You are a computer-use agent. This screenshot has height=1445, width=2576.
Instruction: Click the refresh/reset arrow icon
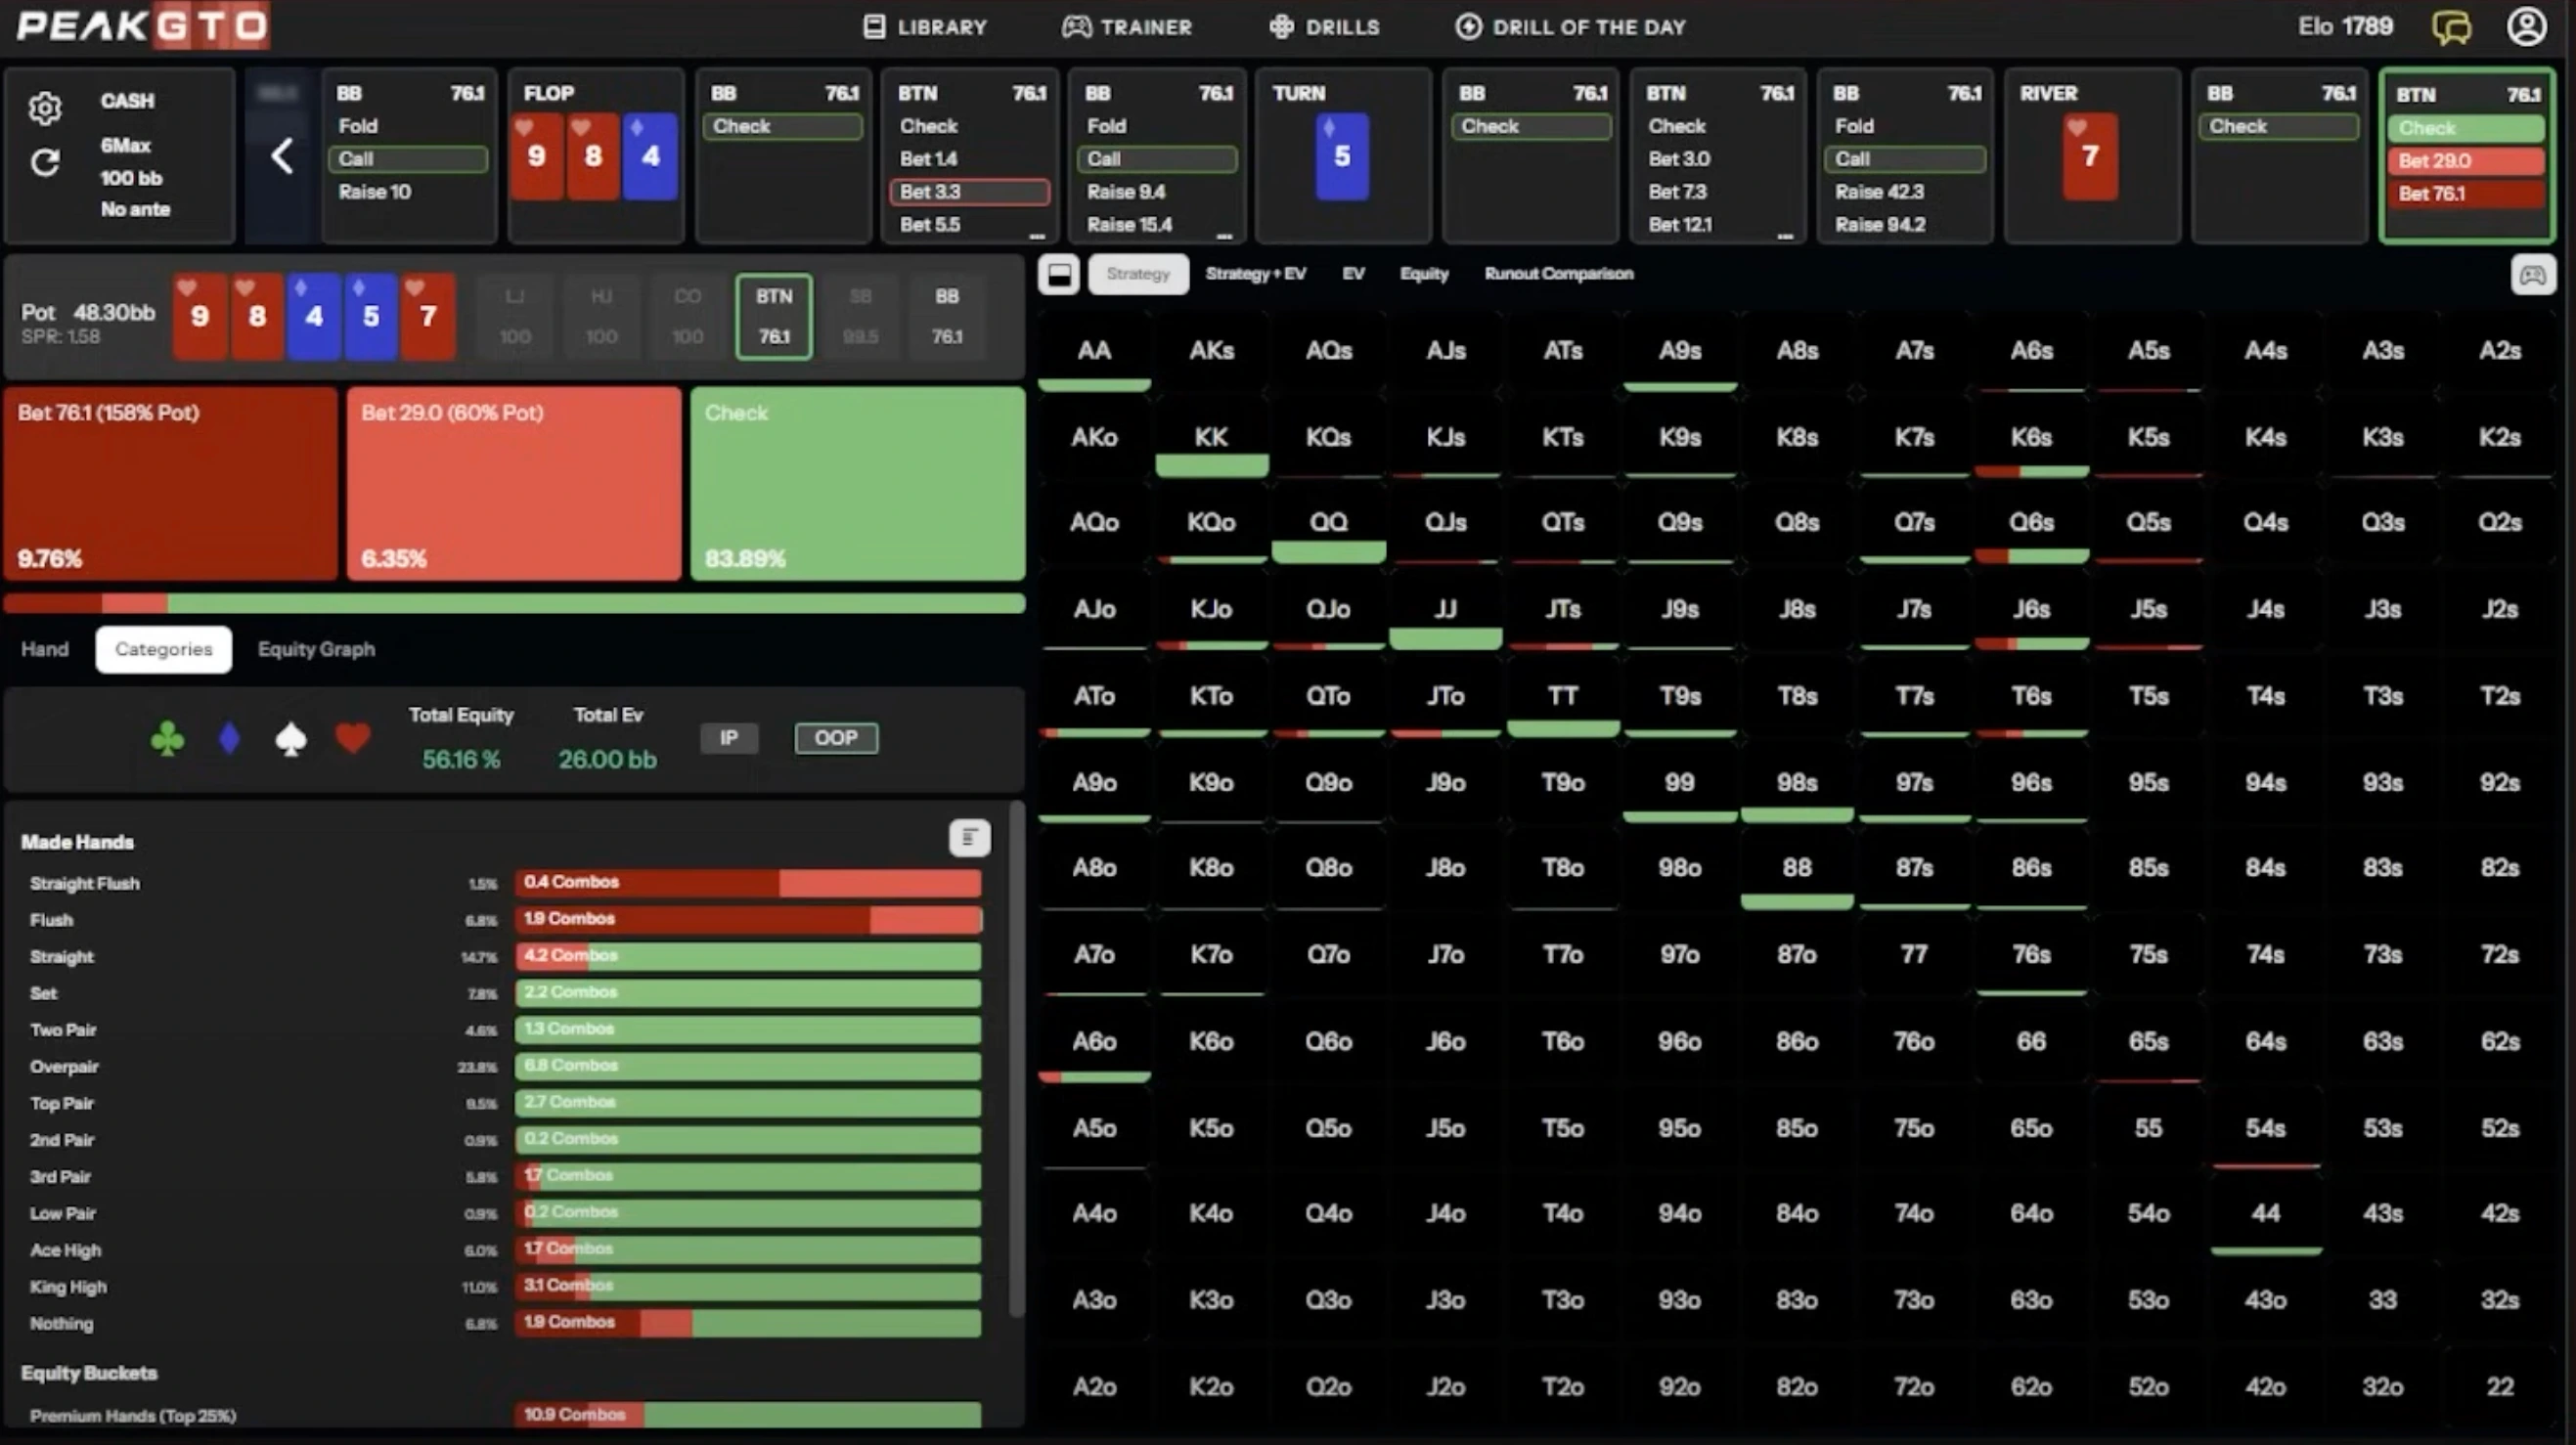(x=45, y=163)
